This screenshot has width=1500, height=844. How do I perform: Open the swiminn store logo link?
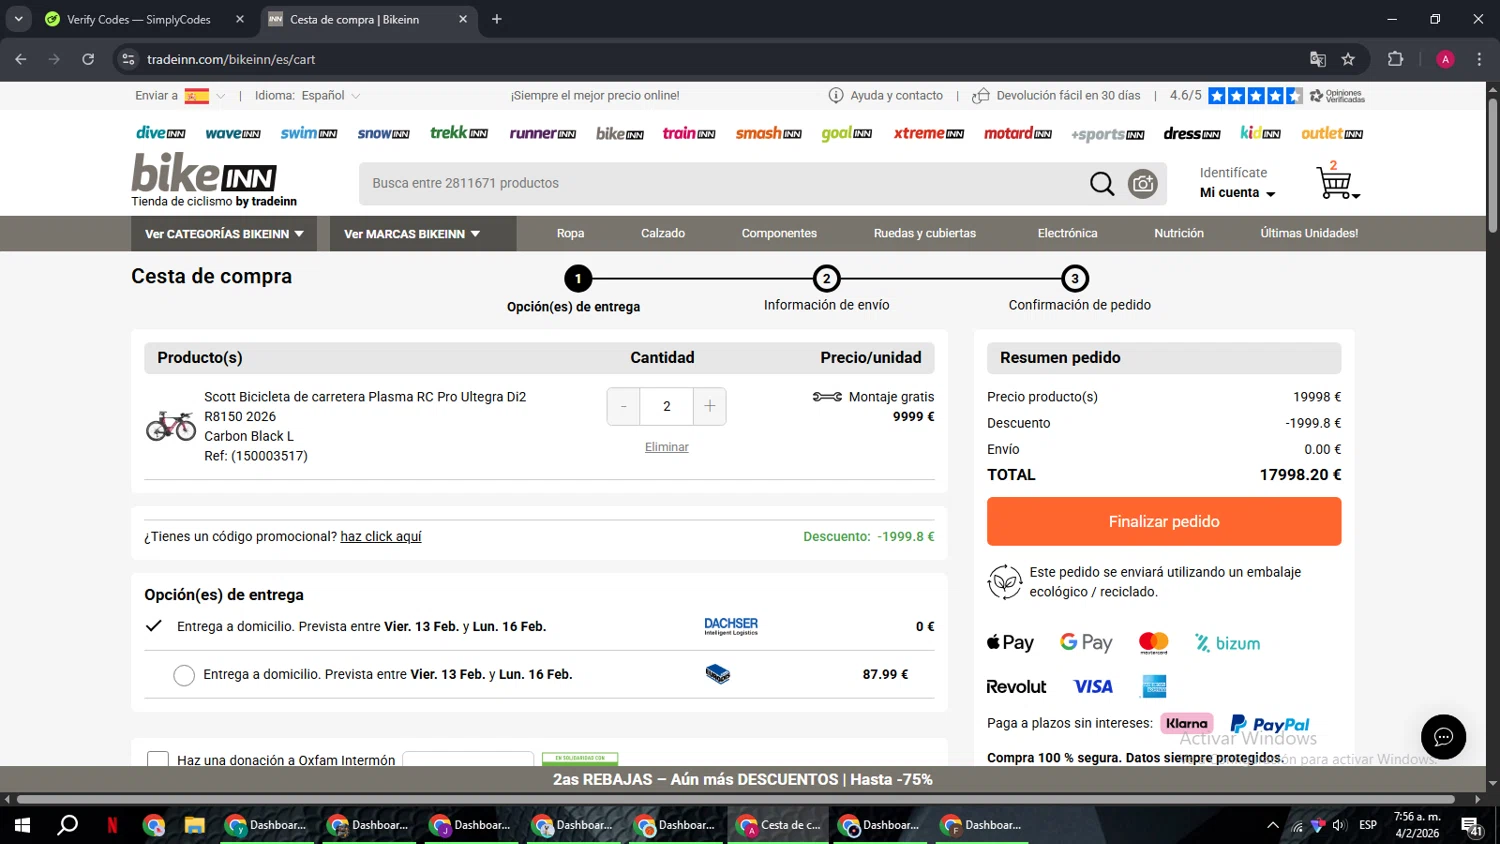309,133
